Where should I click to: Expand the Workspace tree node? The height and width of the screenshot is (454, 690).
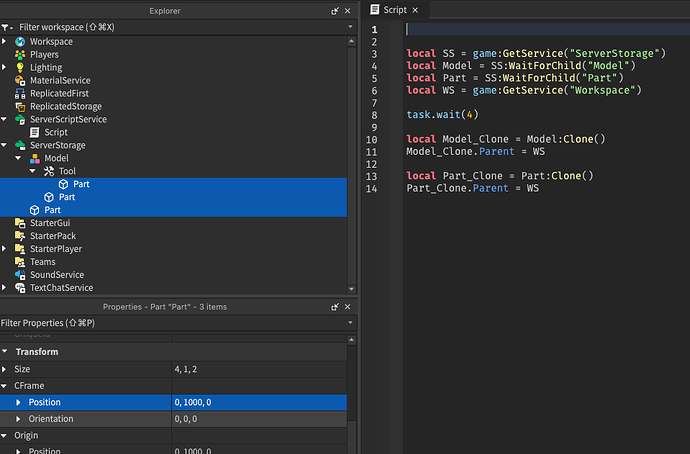4,41
